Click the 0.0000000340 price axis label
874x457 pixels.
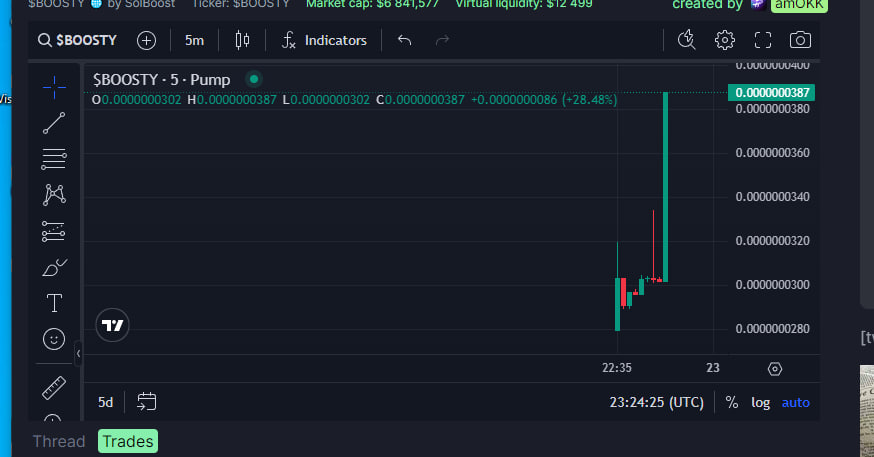click(772, 197)
